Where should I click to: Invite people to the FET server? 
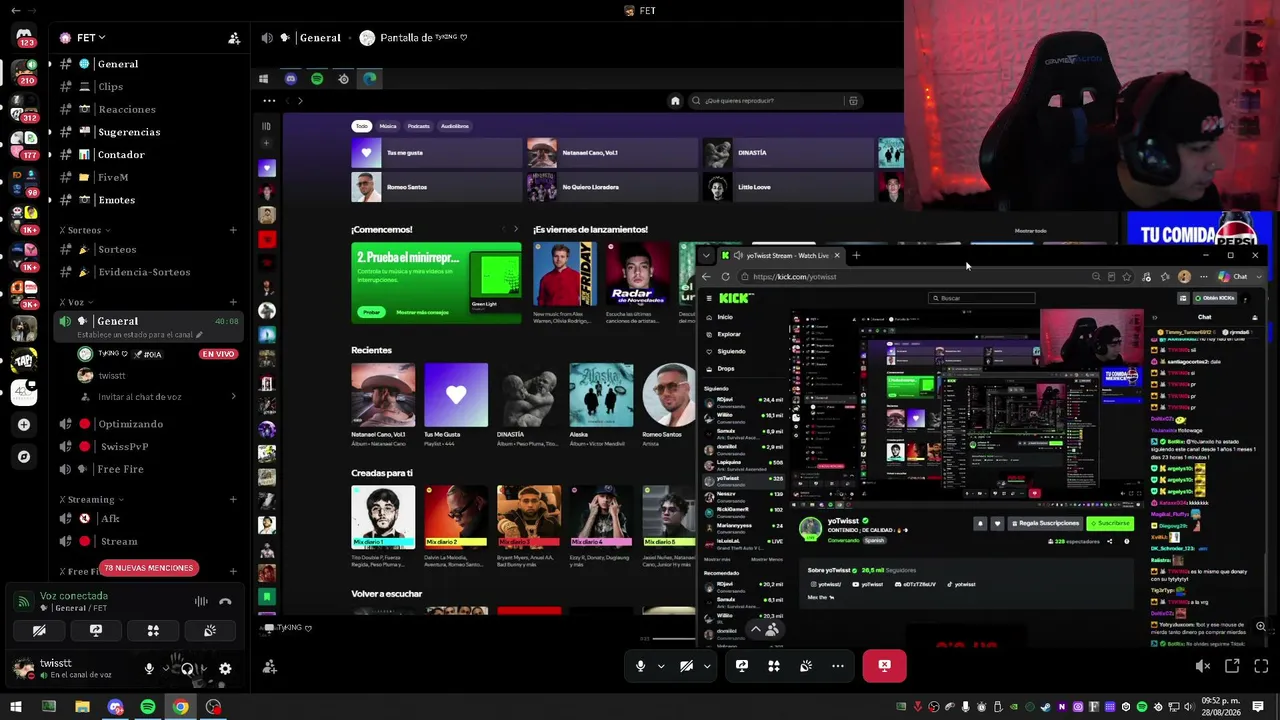pos(234,38)
